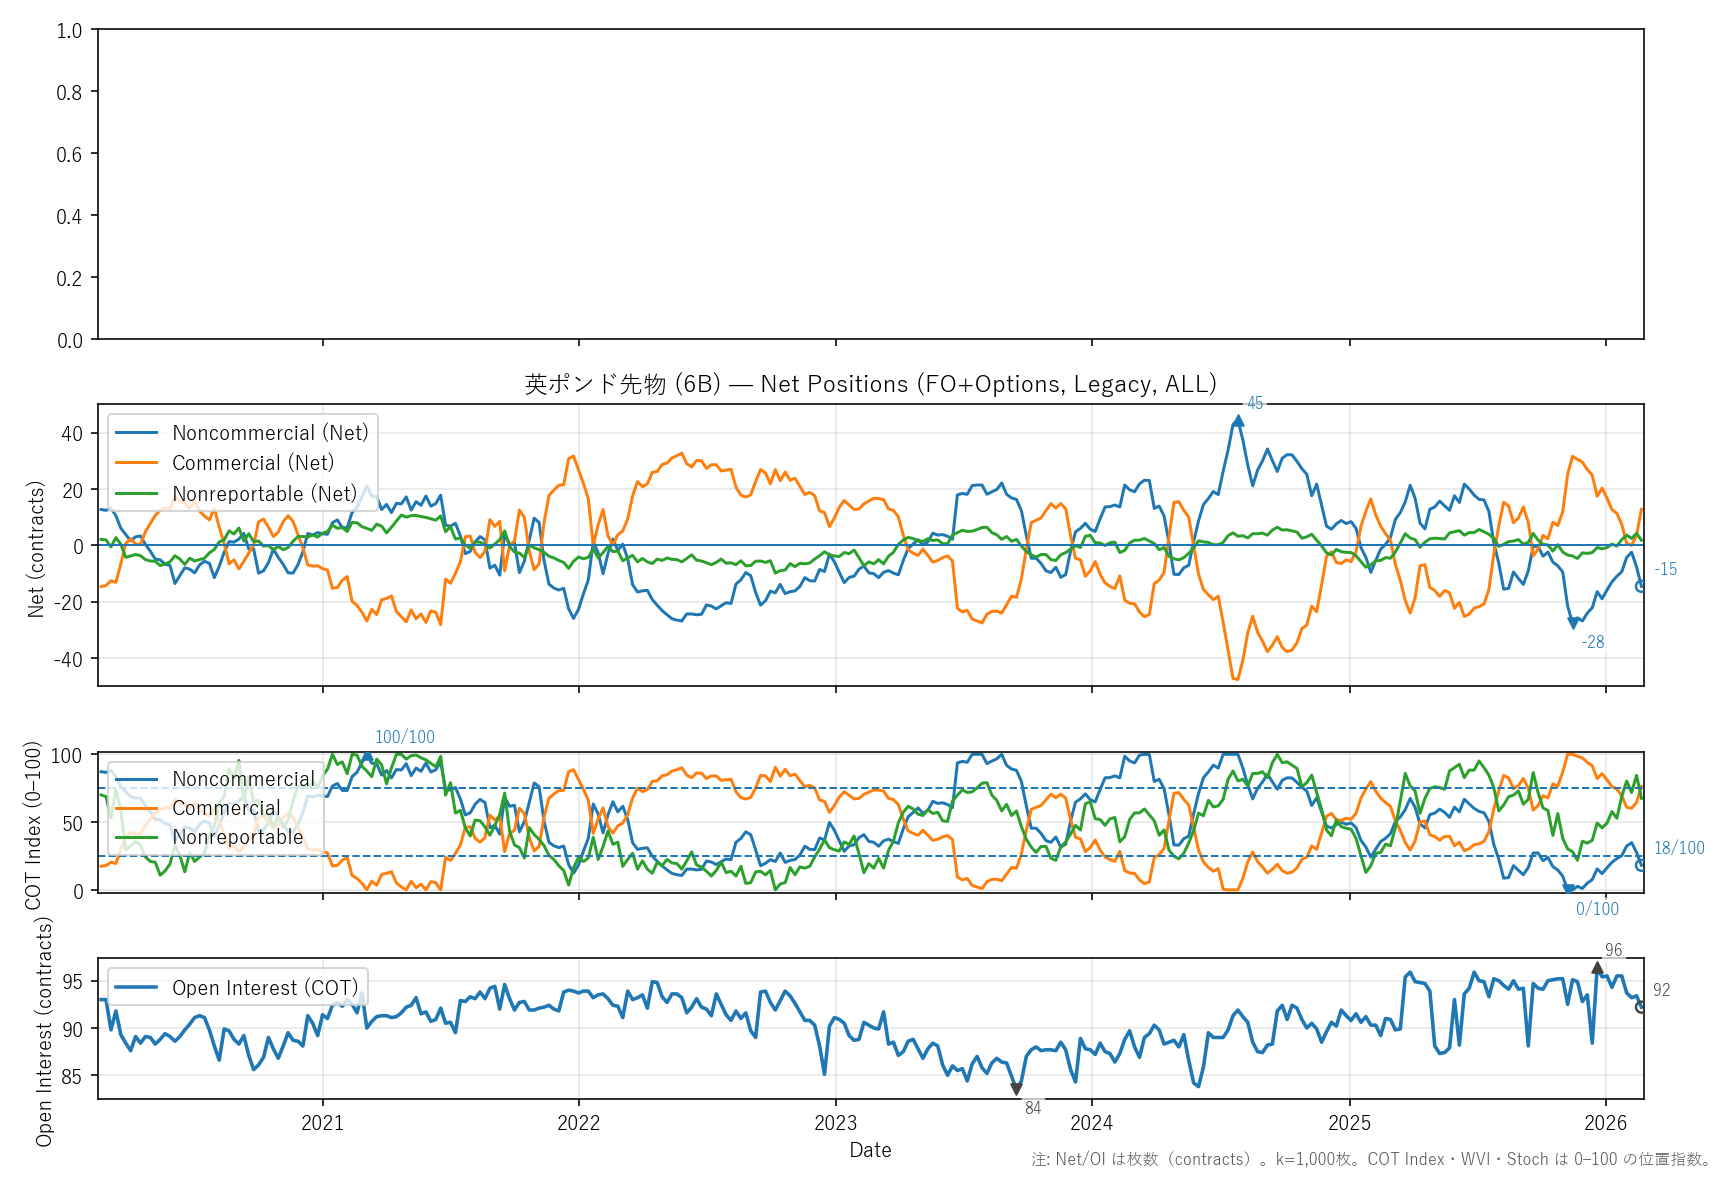Select the Commercial (Net) legend entry
Screen dimensions: 1728x1180
point(252,463)
